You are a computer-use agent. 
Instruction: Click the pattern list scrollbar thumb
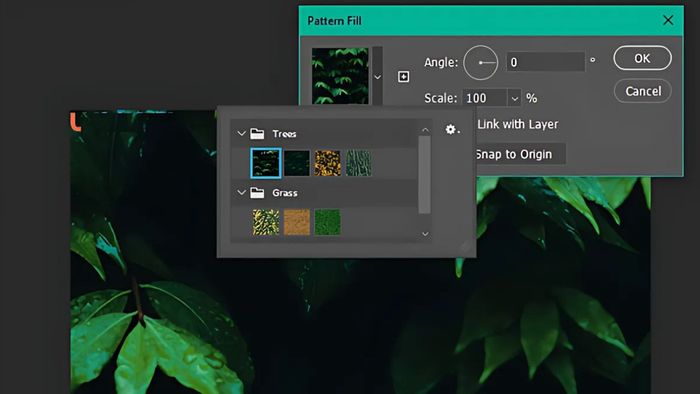(425, 174)
